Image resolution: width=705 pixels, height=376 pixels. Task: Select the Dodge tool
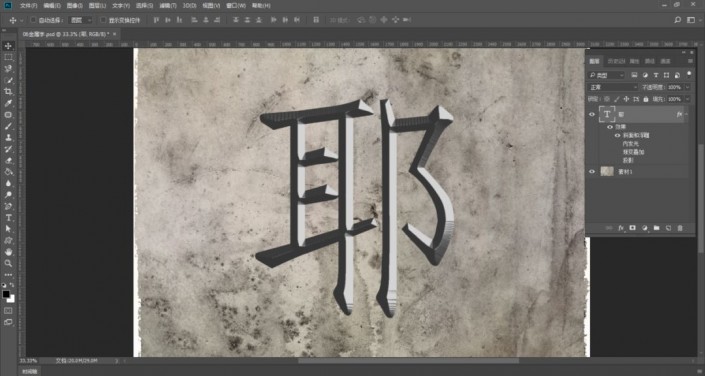[8, 195]
